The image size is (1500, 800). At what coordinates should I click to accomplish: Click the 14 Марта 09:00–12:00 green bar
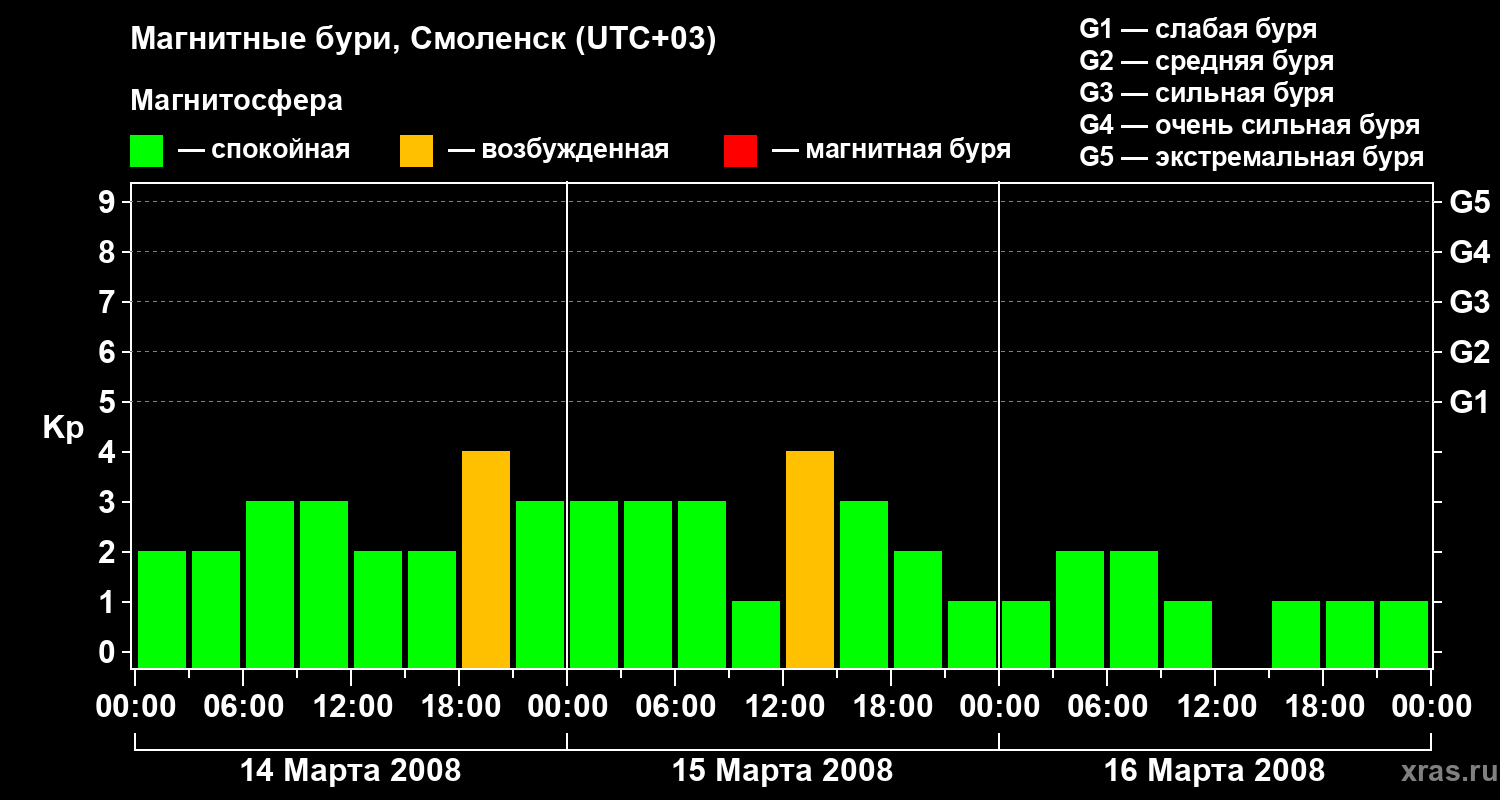324,585
